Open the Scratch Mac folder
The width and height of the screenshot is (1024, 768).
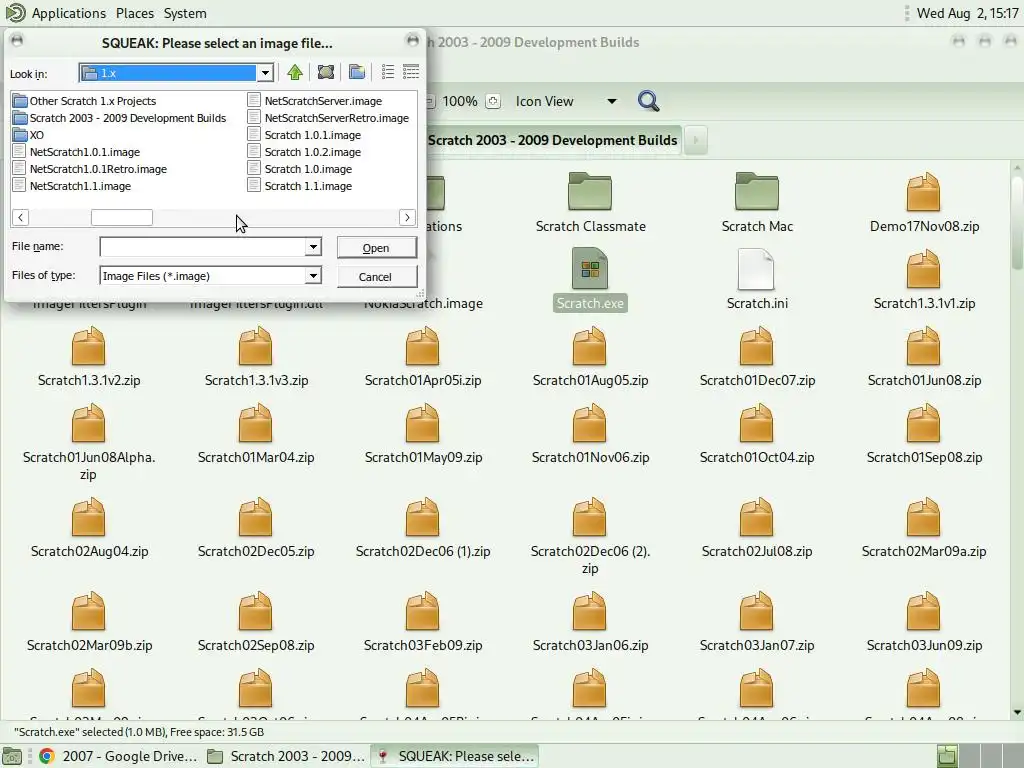pyautogui.click(x=757, y=202)
